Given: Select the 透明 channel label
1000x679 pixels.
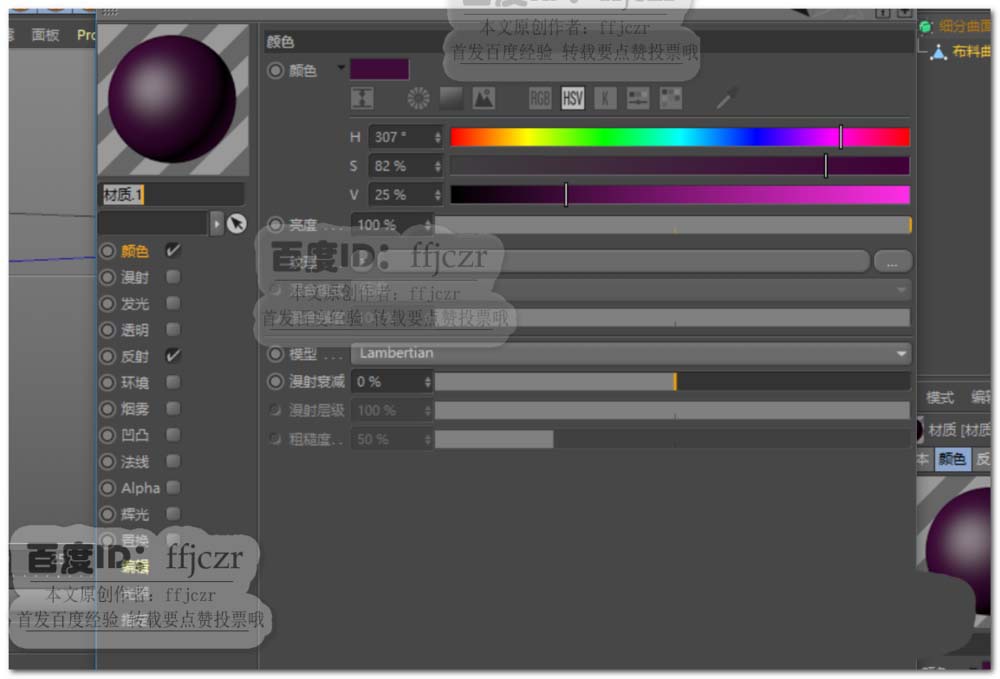Looking at the screenshot, I should pos(135,330).
